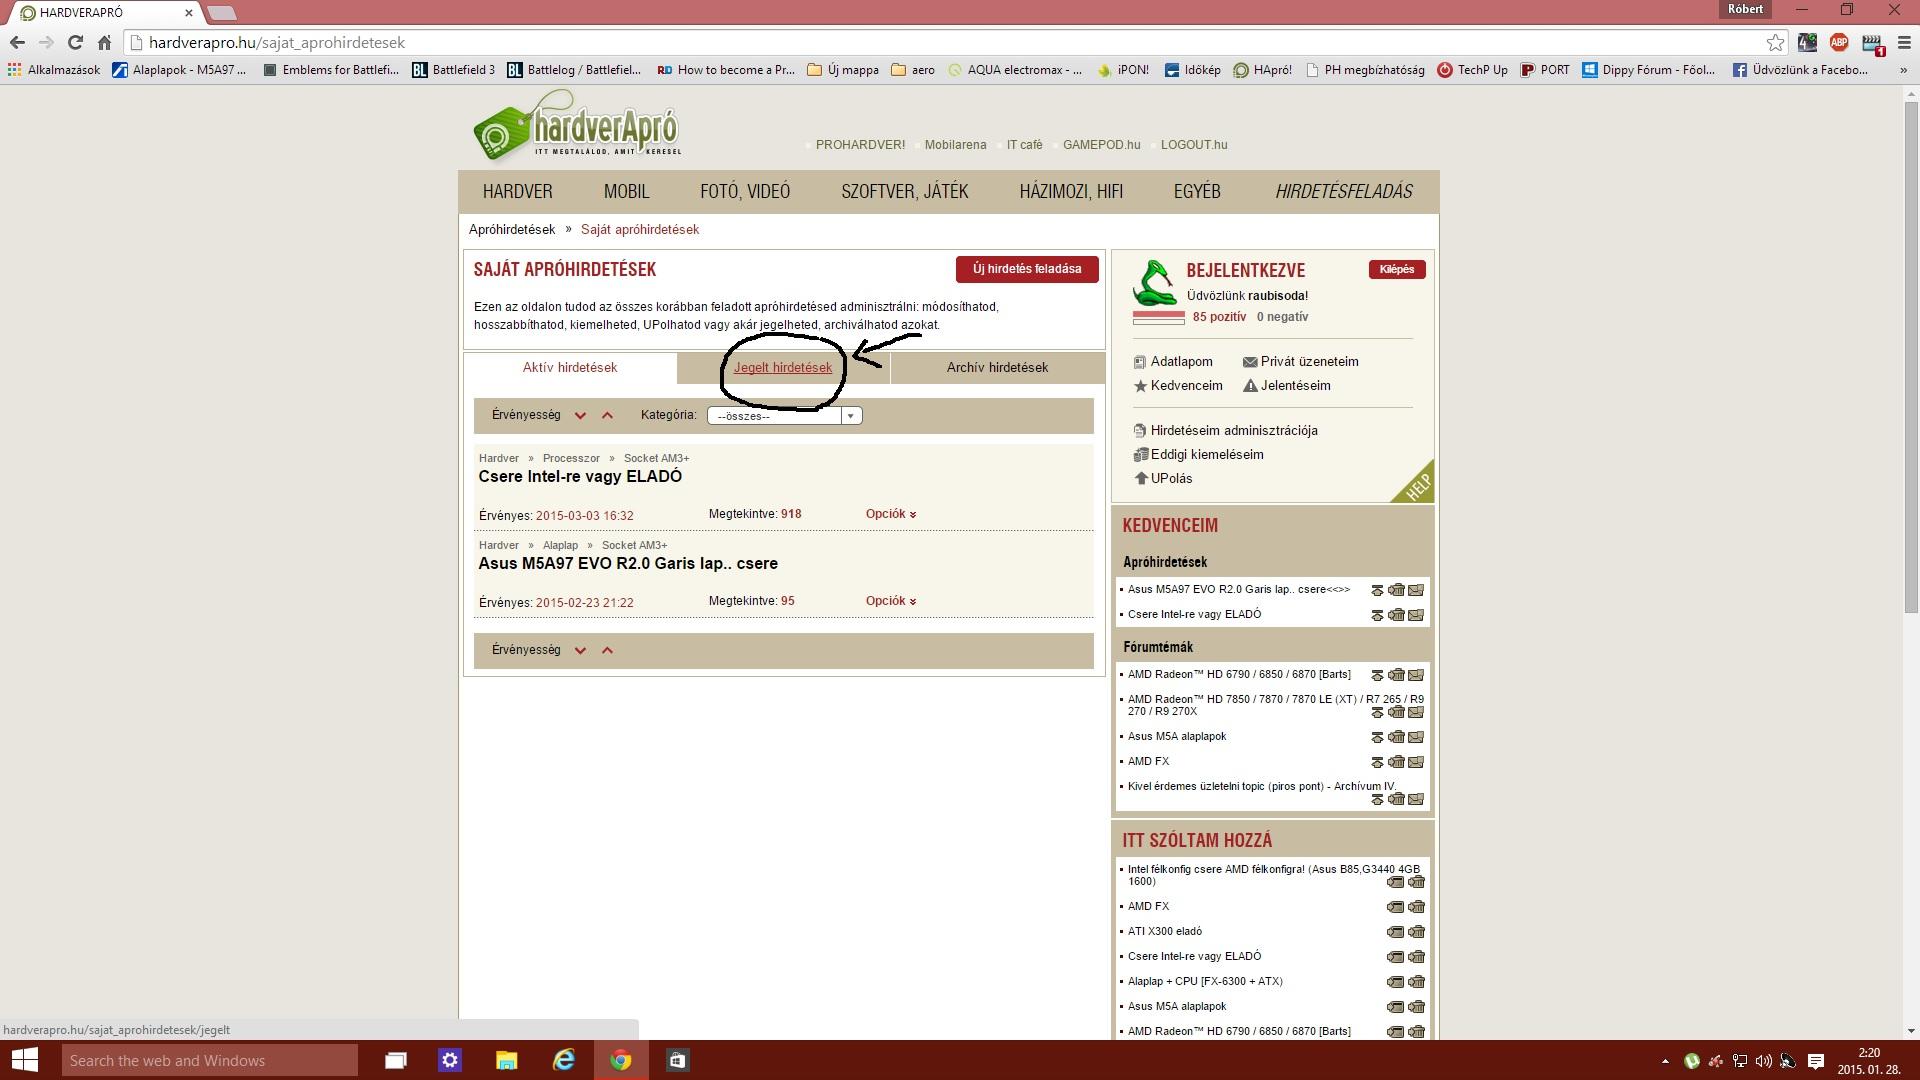This screenshot has height=1080, width=1920.
Task: Expand Opciók for Csere Intel-re vagy ELADÓ
Action: 890,514
